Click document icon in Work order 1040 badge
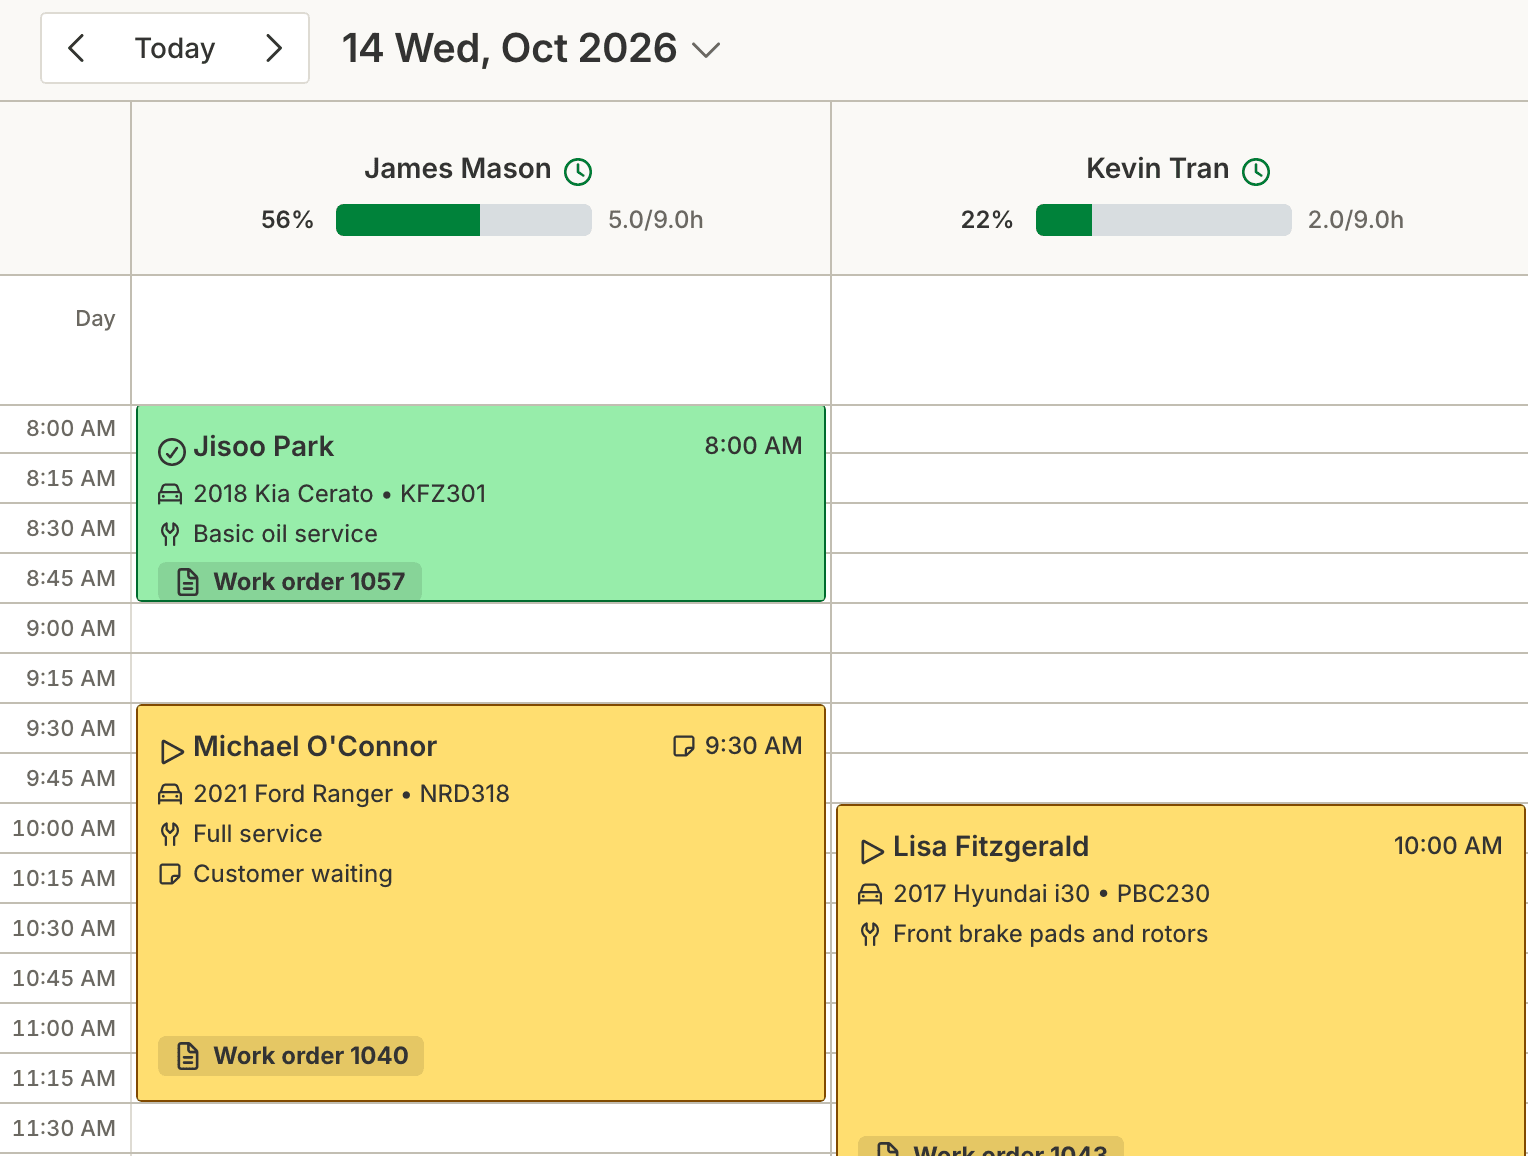1528x1156 pixels. 188,1056
